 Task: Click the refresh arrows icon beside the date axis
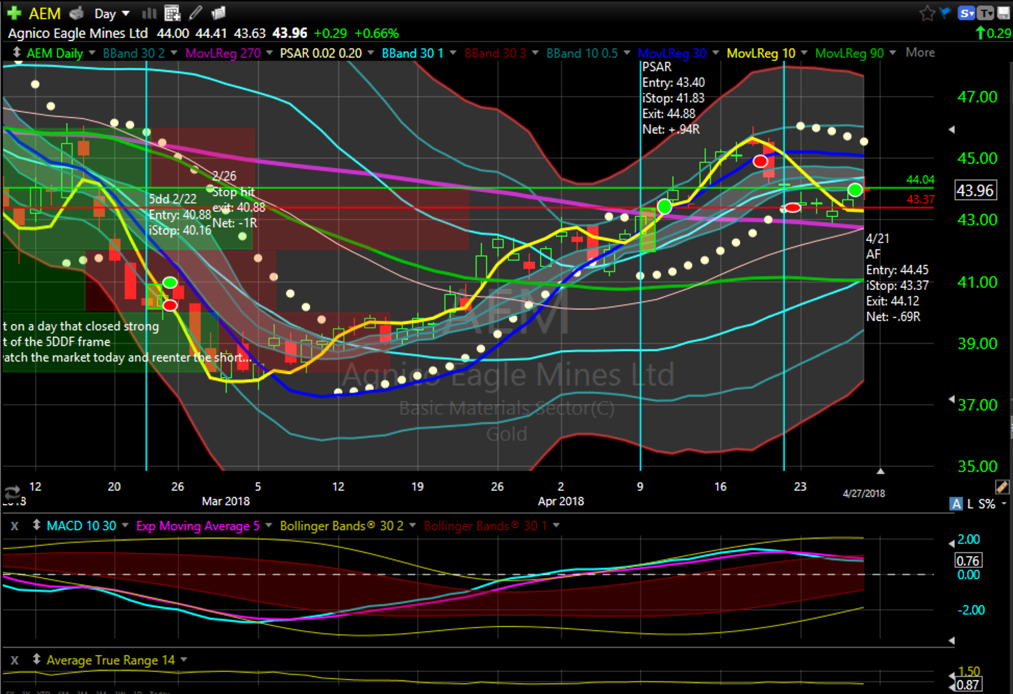pyautogui.click(x=11, y=492)
